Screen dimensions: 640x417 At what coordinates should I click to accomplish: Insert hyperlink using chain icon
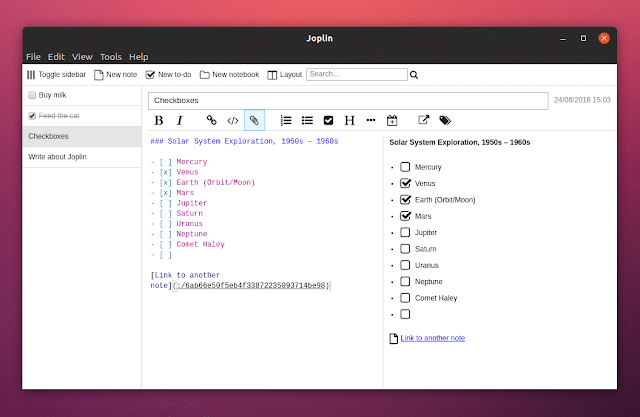coord(211,120)
